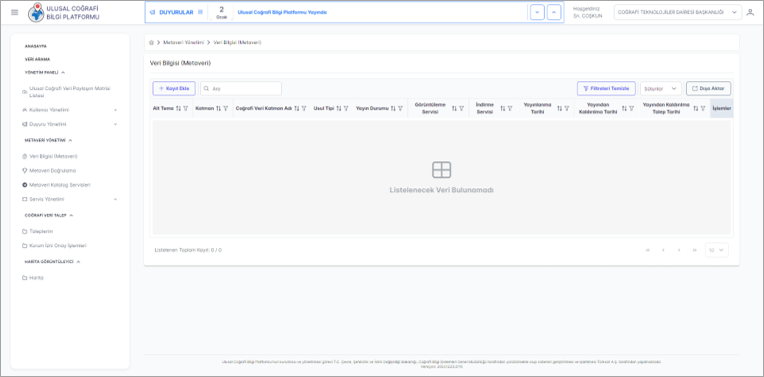Sort by Usul Tipi column

pos(339,108)
